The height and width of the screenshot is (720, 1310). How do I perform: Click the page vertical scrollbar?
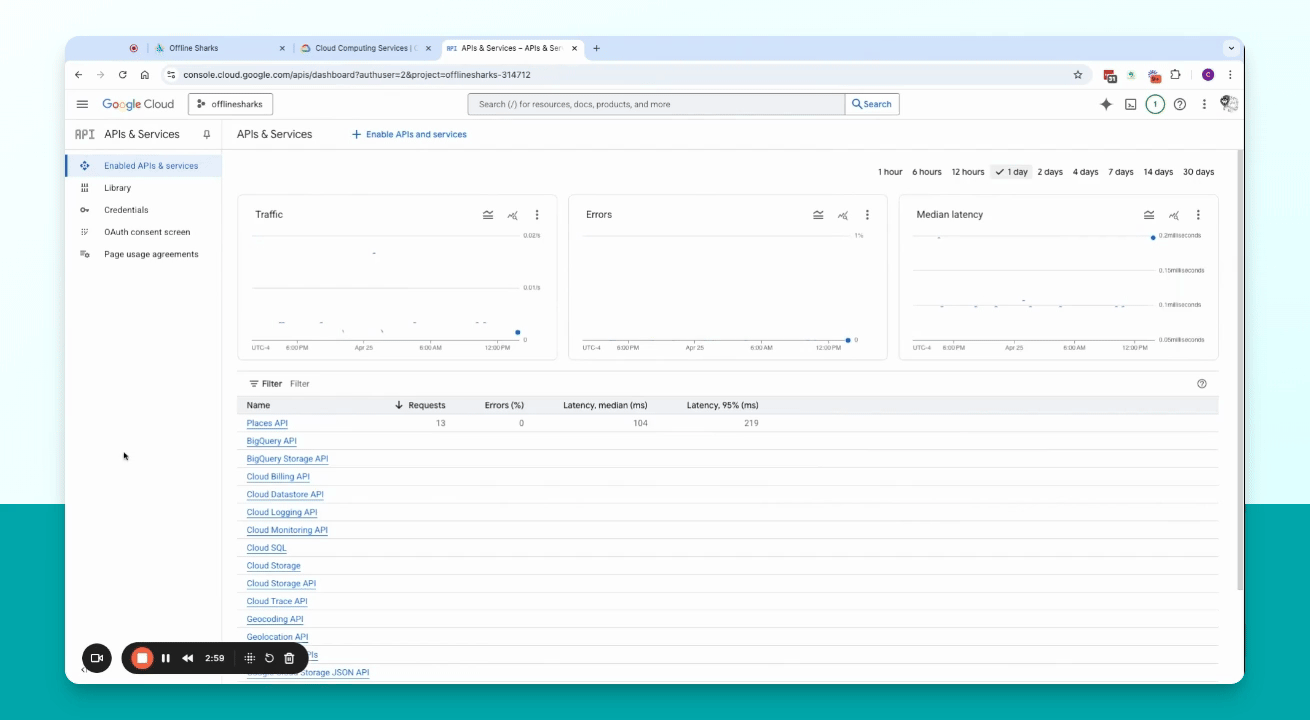1240,370
